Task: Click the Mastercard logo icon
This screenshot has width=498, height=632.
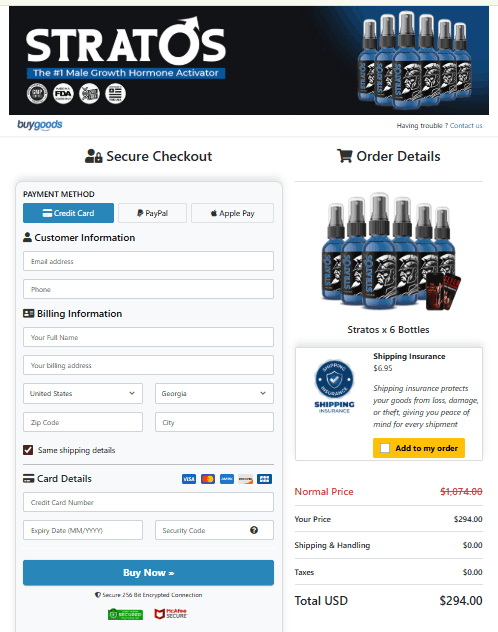Action: coord(208,479)
